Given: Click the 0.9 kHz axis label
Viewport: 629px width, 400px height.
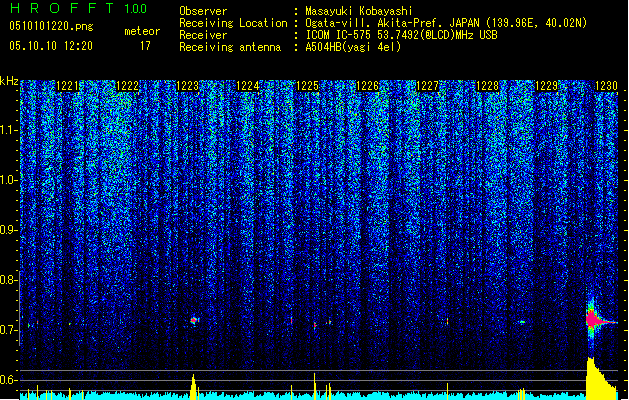Looking at the screenshot, I should point(9,230).
